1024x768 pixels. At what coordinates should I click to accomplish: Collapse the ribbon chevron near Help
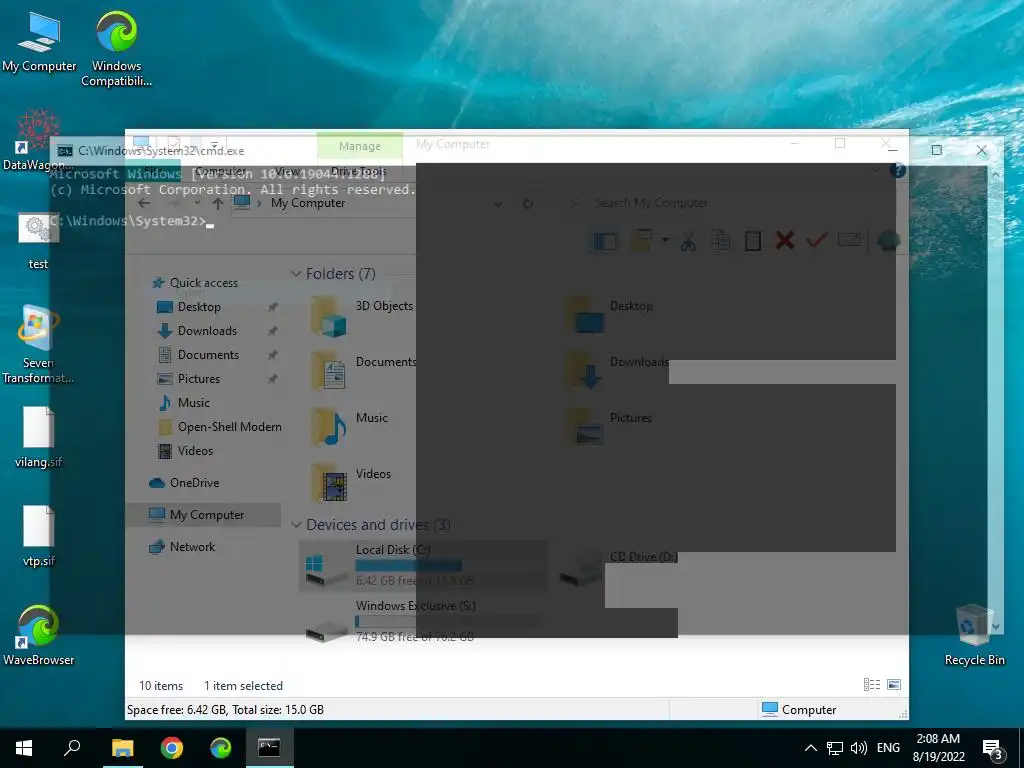tap(876, 171)
